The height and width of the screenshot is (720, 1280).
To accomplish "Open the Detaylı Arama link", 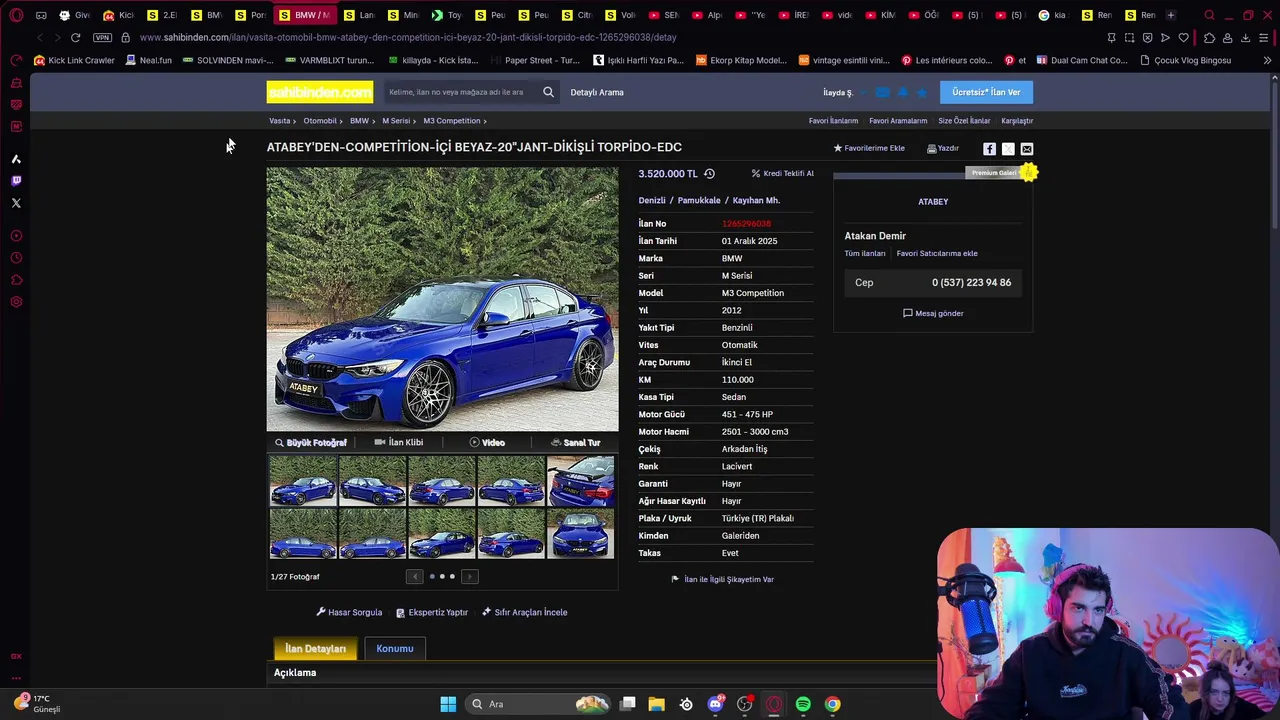I will [x=597, y=92].
